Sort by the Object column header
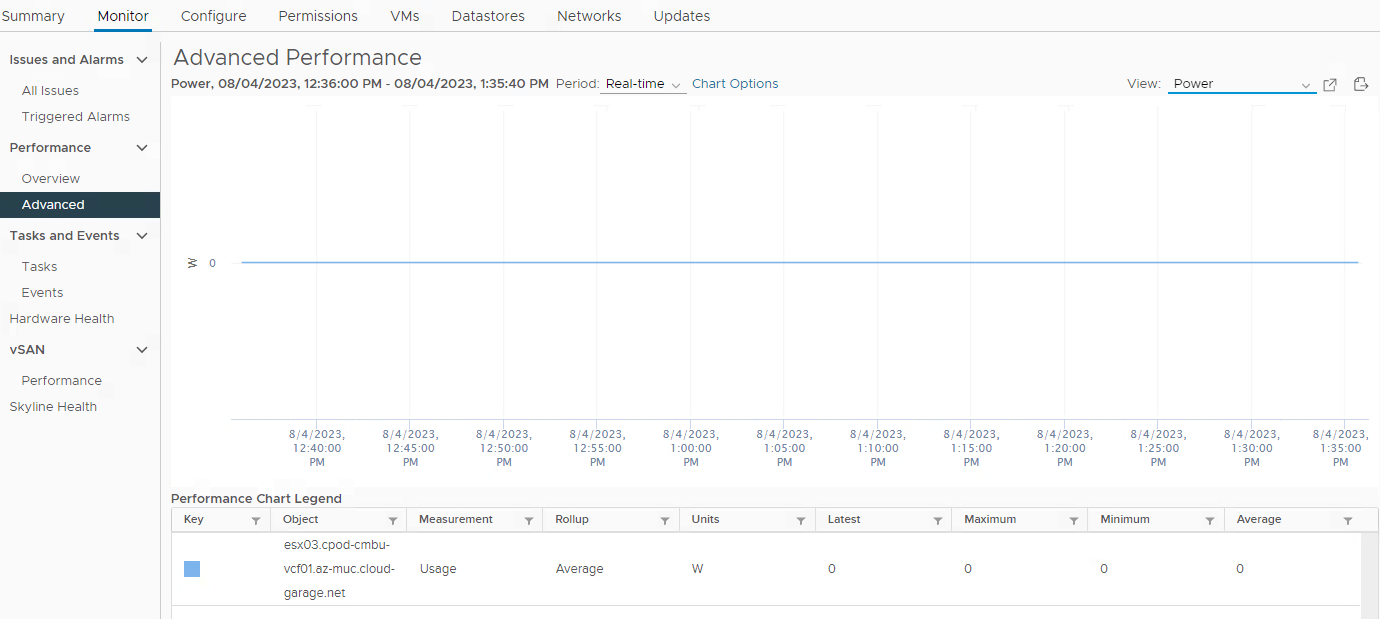This screenshot has width=1380, height=619. tap(301, 520)
